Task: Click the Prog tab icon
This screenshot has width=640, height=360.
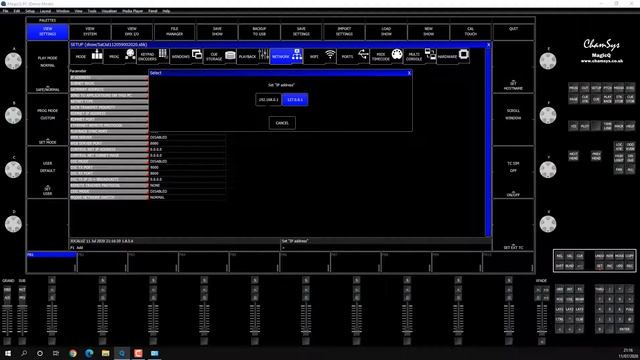Action: pos(130,54)
